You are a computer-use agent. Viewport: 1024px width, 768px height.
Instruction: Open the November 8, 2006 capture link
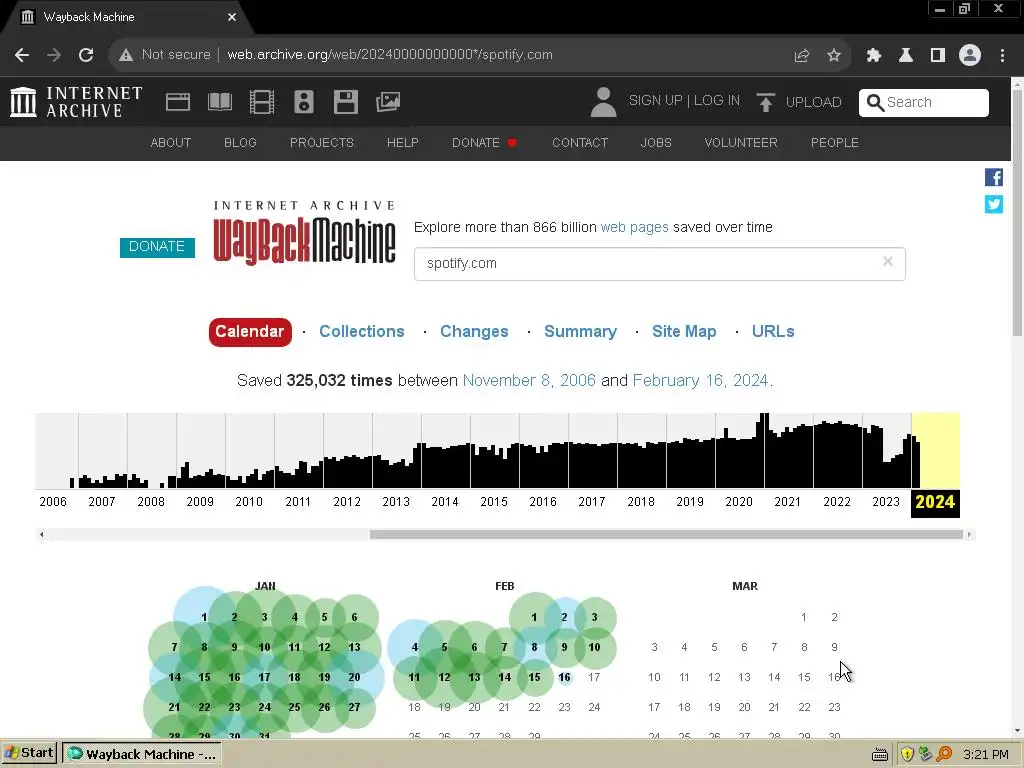[529, 380]
